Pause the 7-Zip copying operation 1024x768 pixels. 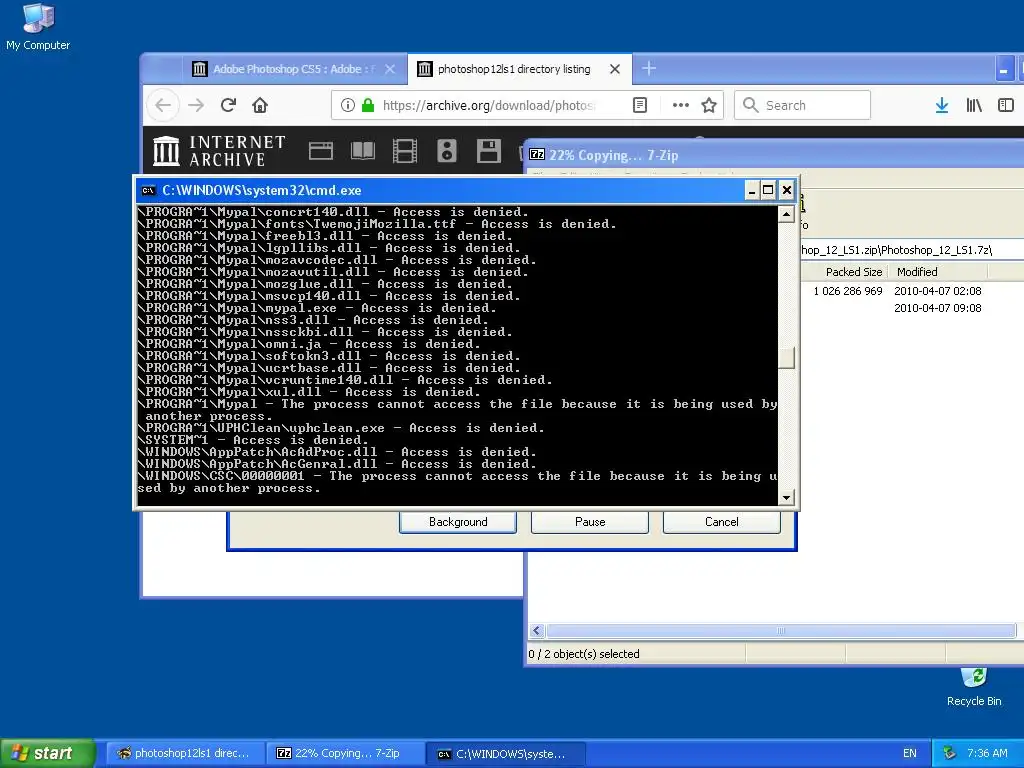(590, 522)
